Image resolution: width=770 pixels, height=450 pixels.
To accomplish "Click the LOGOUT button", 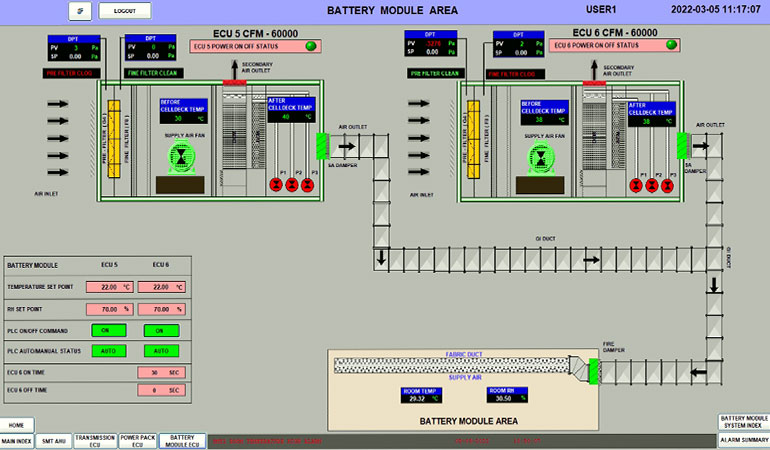I will (125, 11).
